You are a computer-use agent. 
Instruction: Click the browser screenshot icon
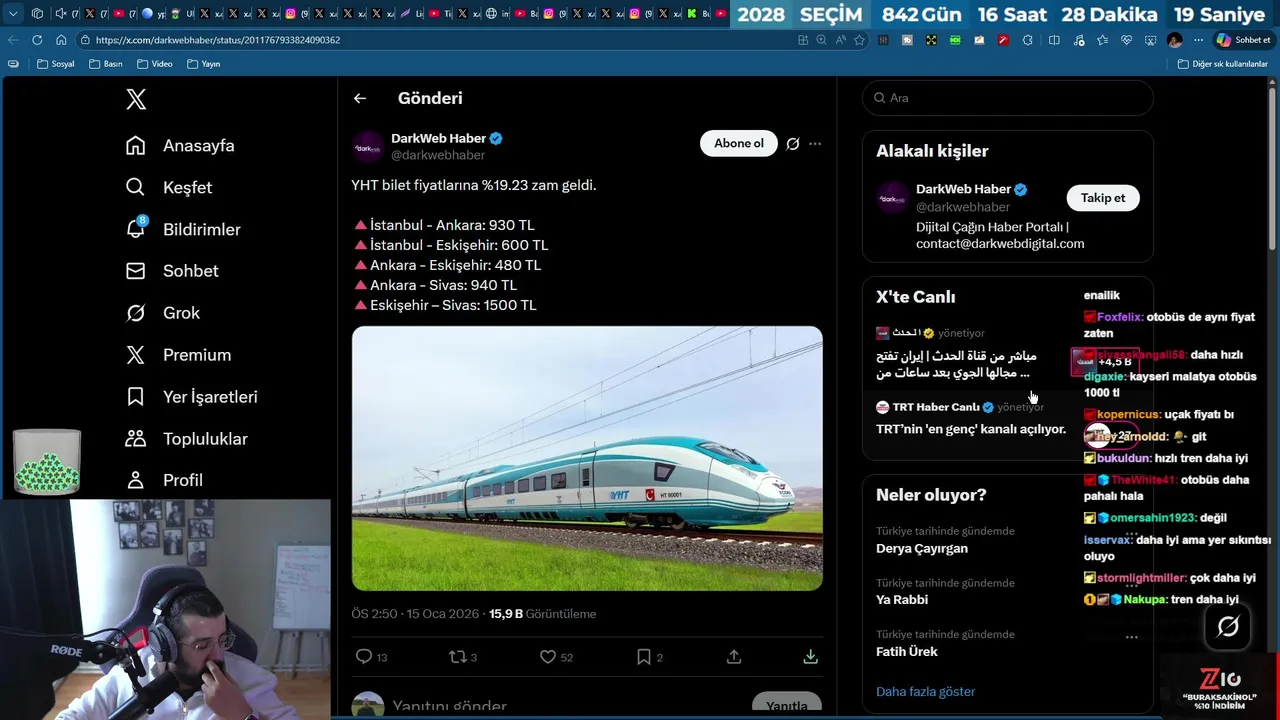pos(1150,40)
